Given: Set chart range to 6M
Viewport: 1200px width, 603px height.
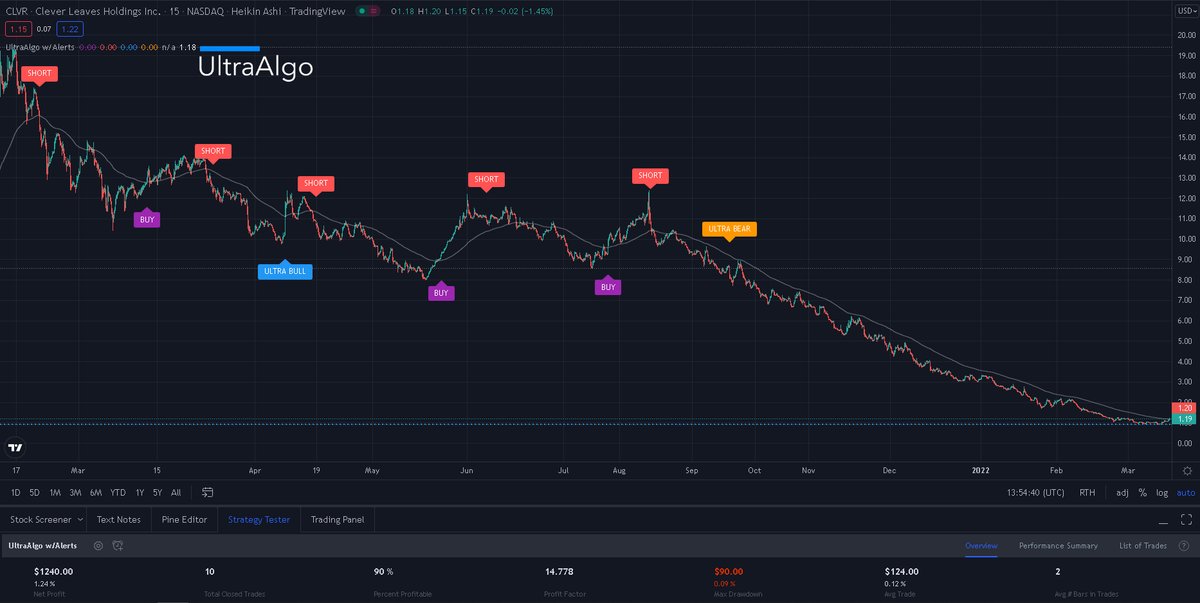Looking at the screenshot, I should pos(96,492).
